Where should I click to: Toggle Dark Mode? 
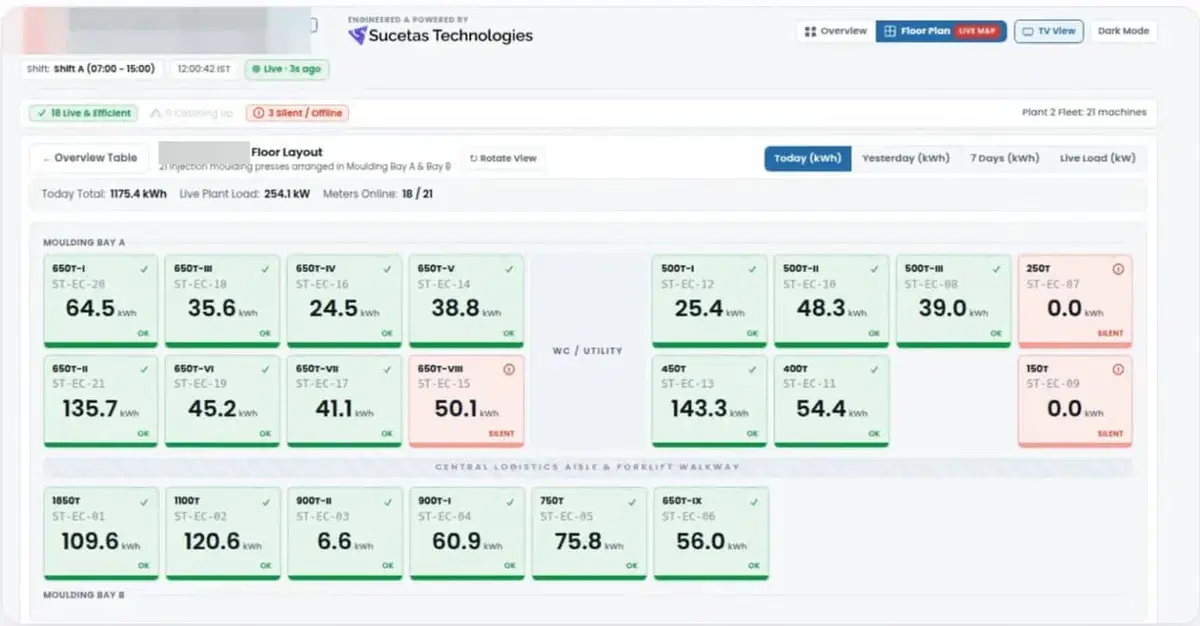coord(1123,31)
